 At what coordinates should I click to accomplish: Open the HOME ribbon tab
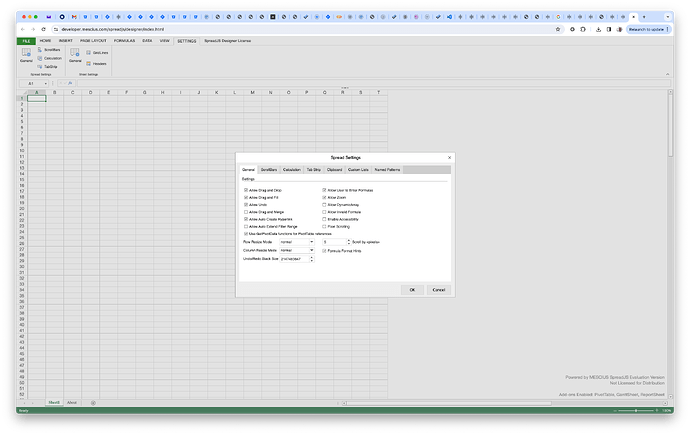point(45,40)
